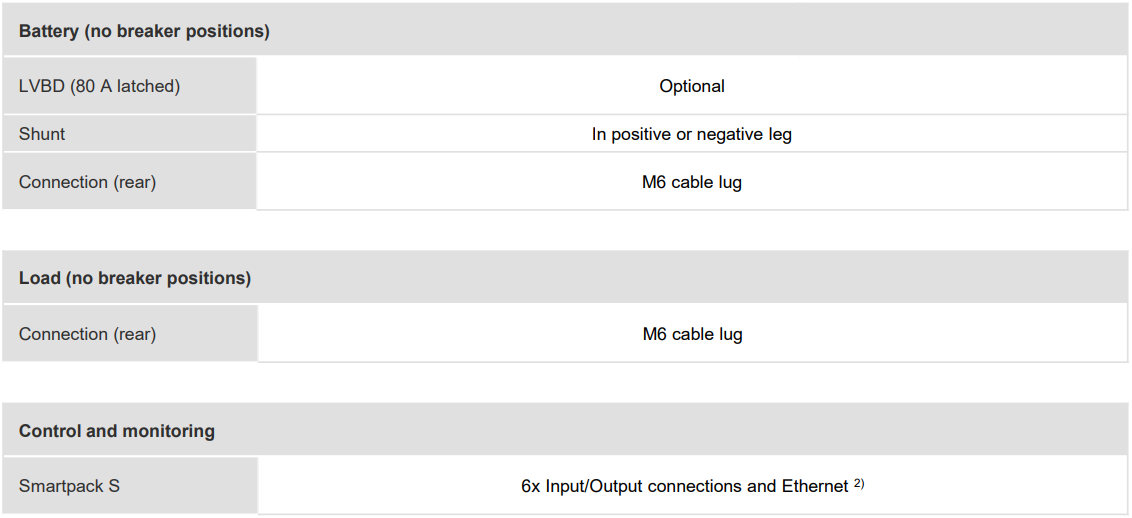The width and height of the screenshot is (1132, 518).
Task: Click the 'Optional' value for LVBD
Action: (x=692, y=86)
